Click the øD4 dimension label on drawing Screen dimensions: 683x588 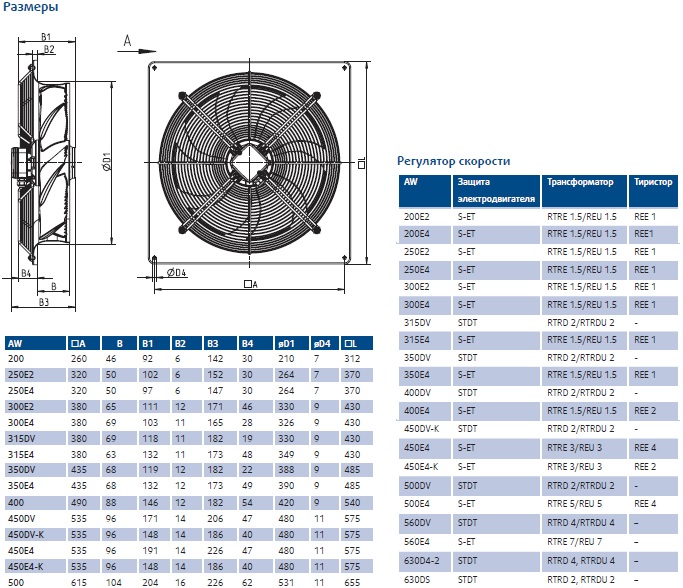(x=176, y=273)
